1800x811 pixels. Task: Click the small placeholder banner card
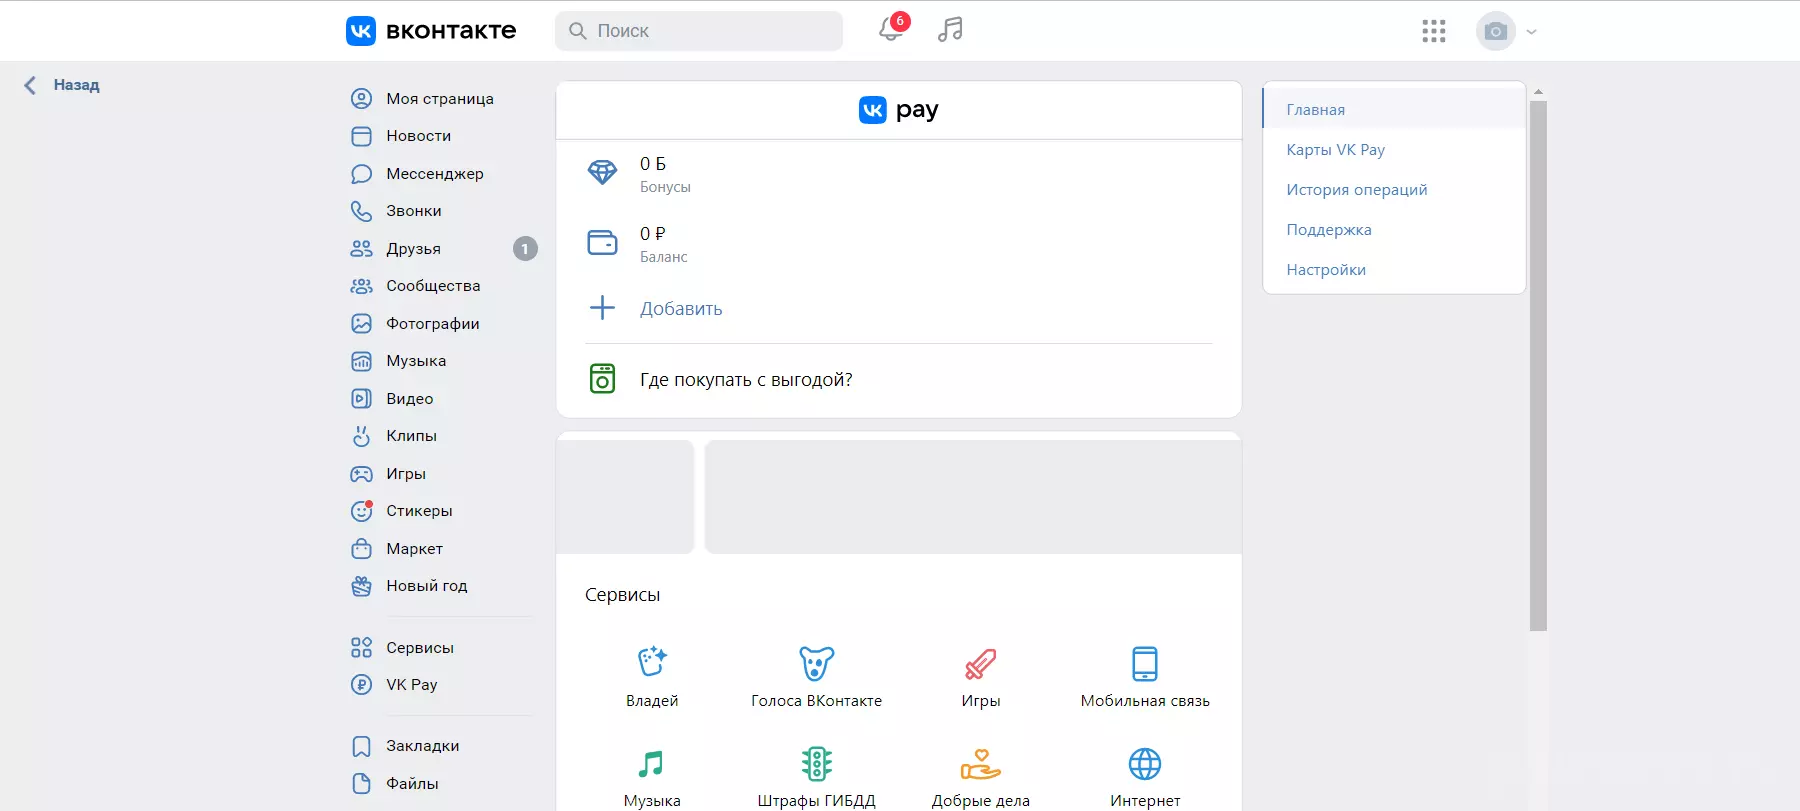[x=625, y=496]
